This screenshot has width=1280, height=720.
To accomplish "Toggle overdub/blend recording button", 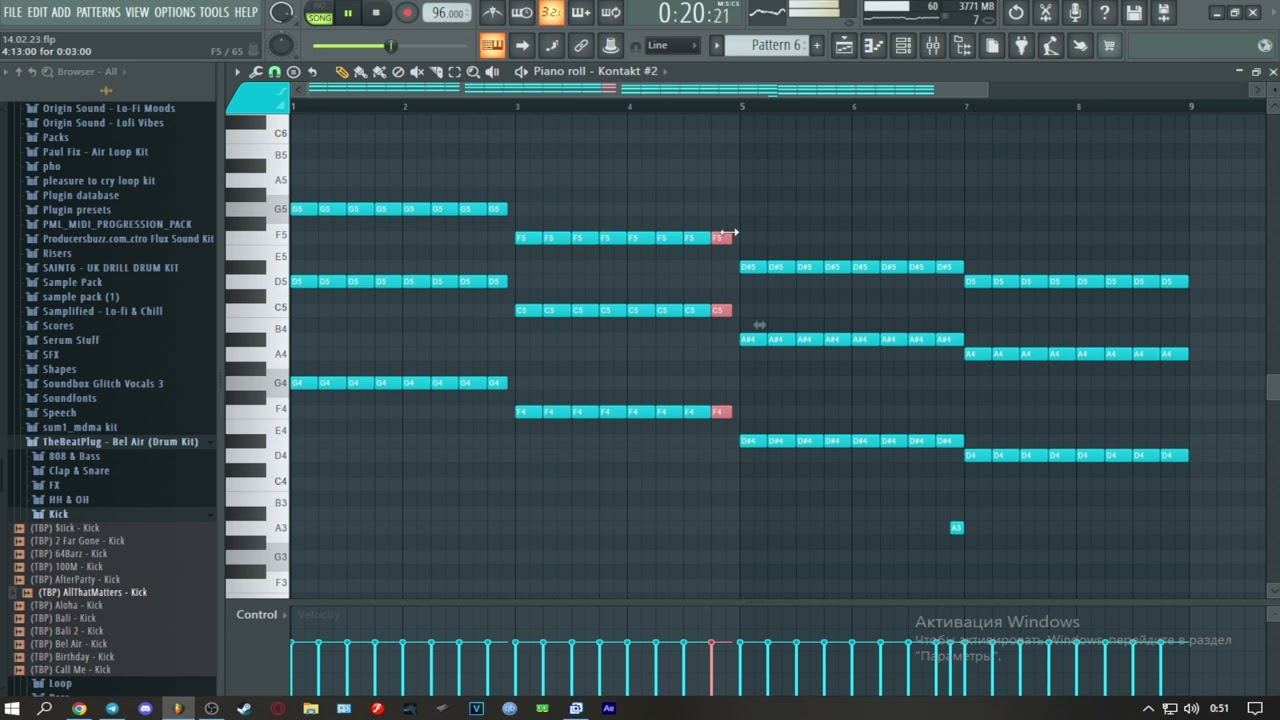I will [581, 13].
